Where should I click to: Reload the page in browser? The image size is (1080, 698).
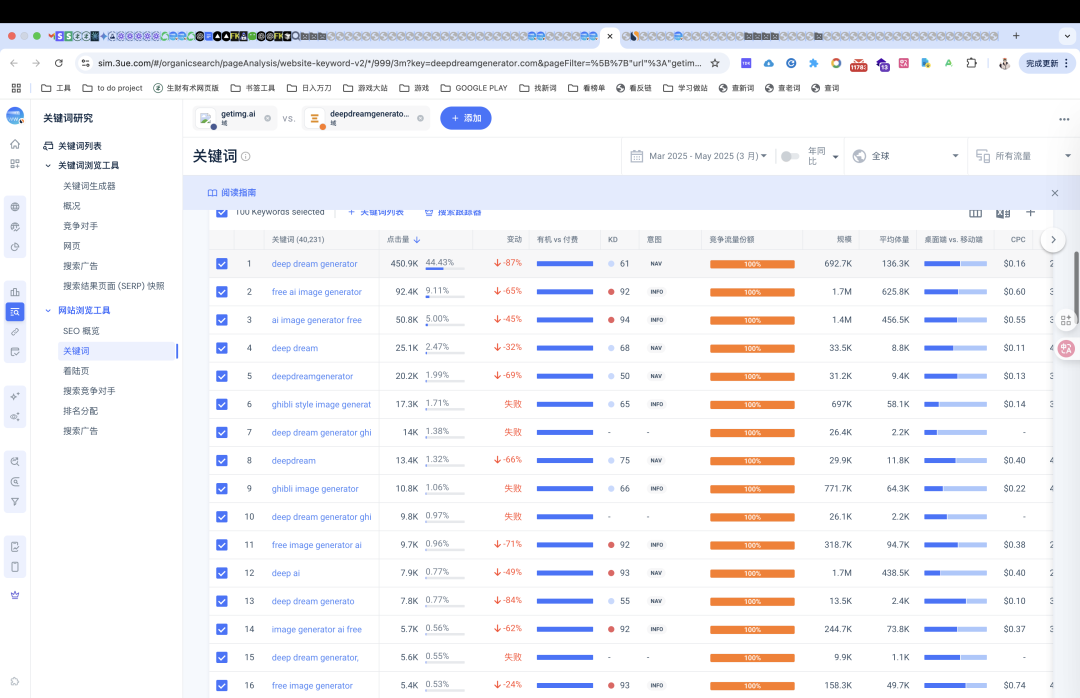click(x=59, y=63)
